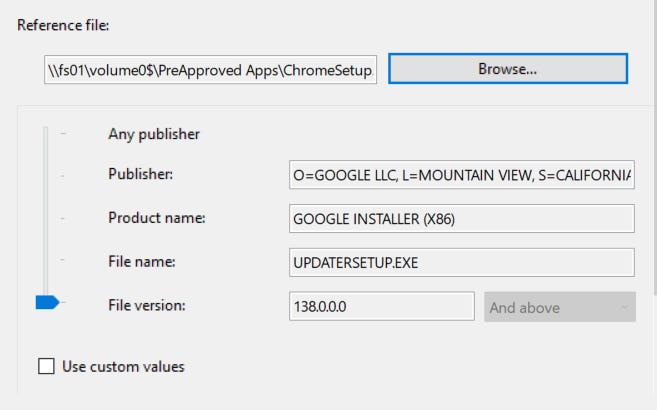Click the Any publisher label
The width and height of the screenshot is (657, 410).
154,134
